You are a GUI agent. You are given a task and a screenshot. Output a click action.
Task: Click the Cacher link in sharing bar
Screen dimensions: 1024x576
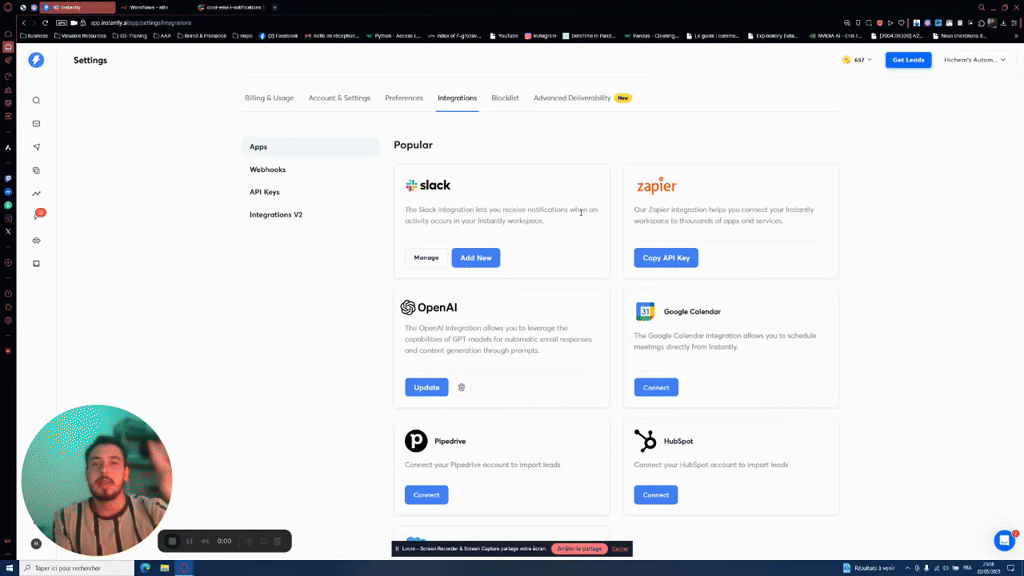[x=620, y=549]
